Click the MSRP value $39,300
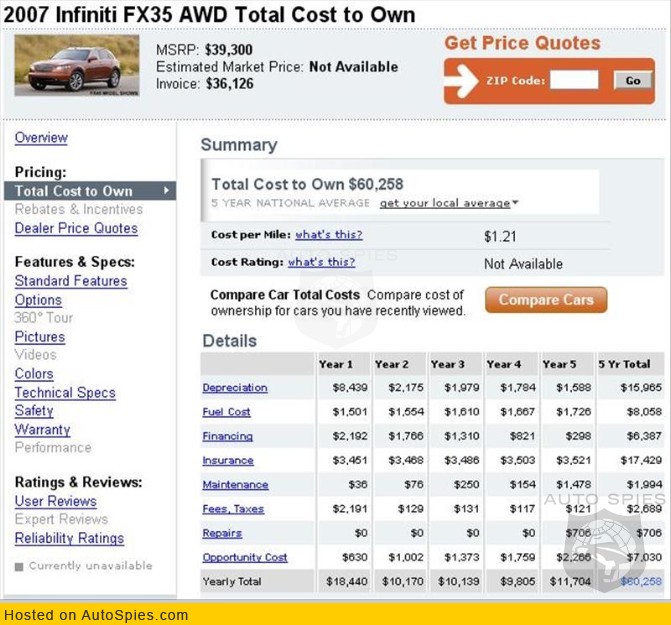The image size is (671, 625). [x=229, y=50]
